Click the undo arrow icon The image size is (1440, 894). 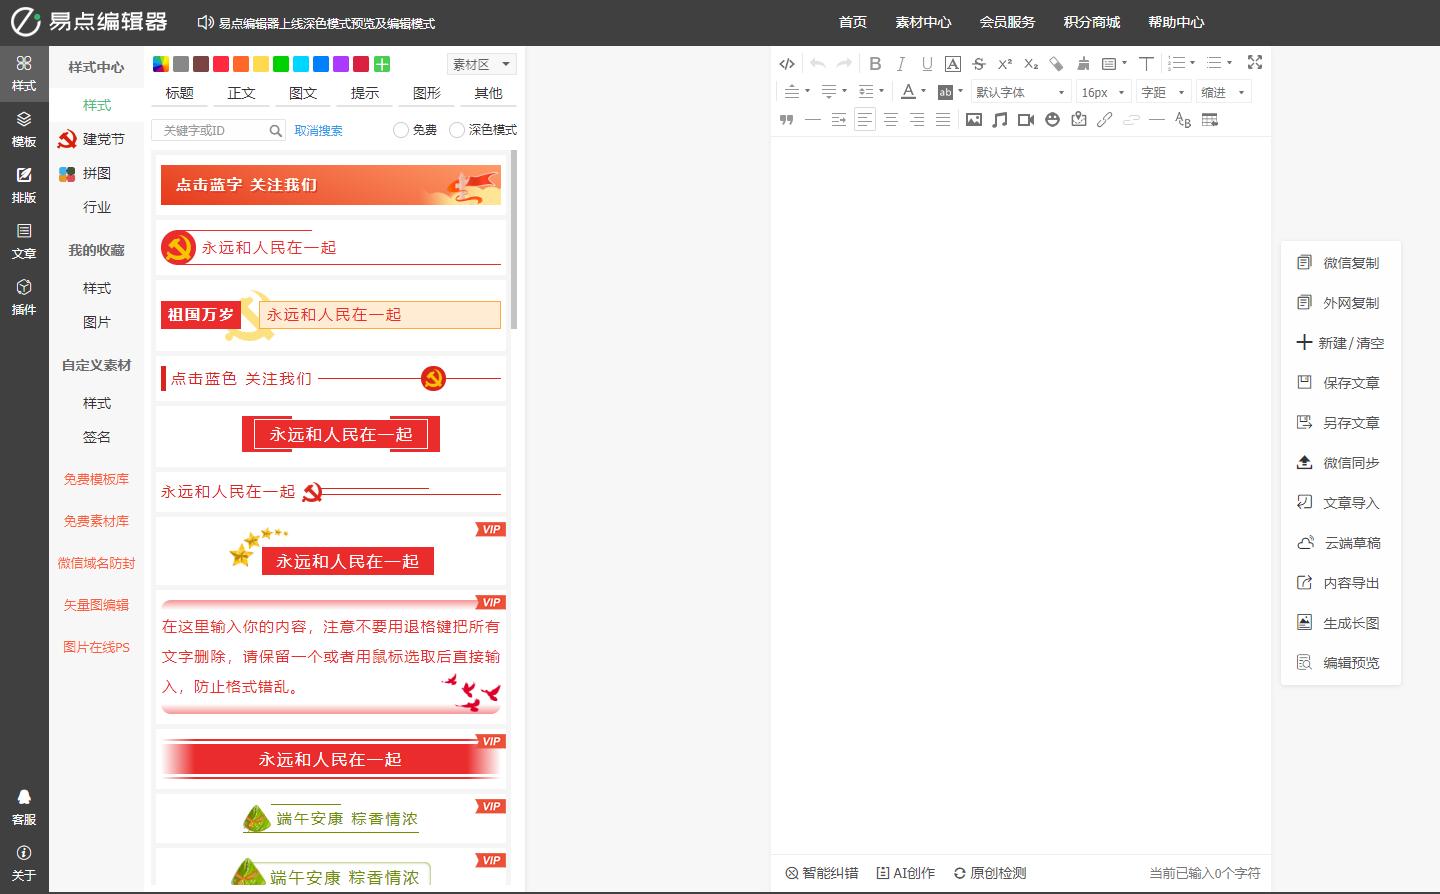coord(816,63)
